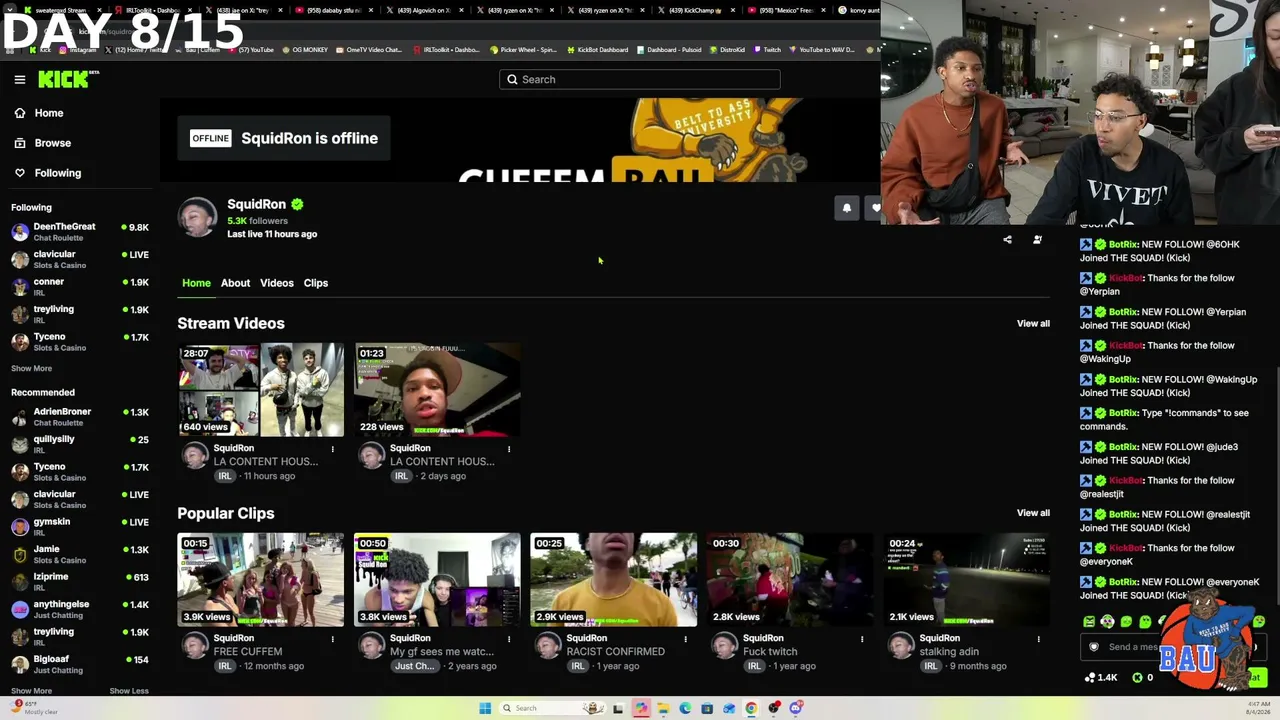Open the Picker Wheel bookmark
The height and width of the screenshot is (720, 1280).
tap(523, 49)
